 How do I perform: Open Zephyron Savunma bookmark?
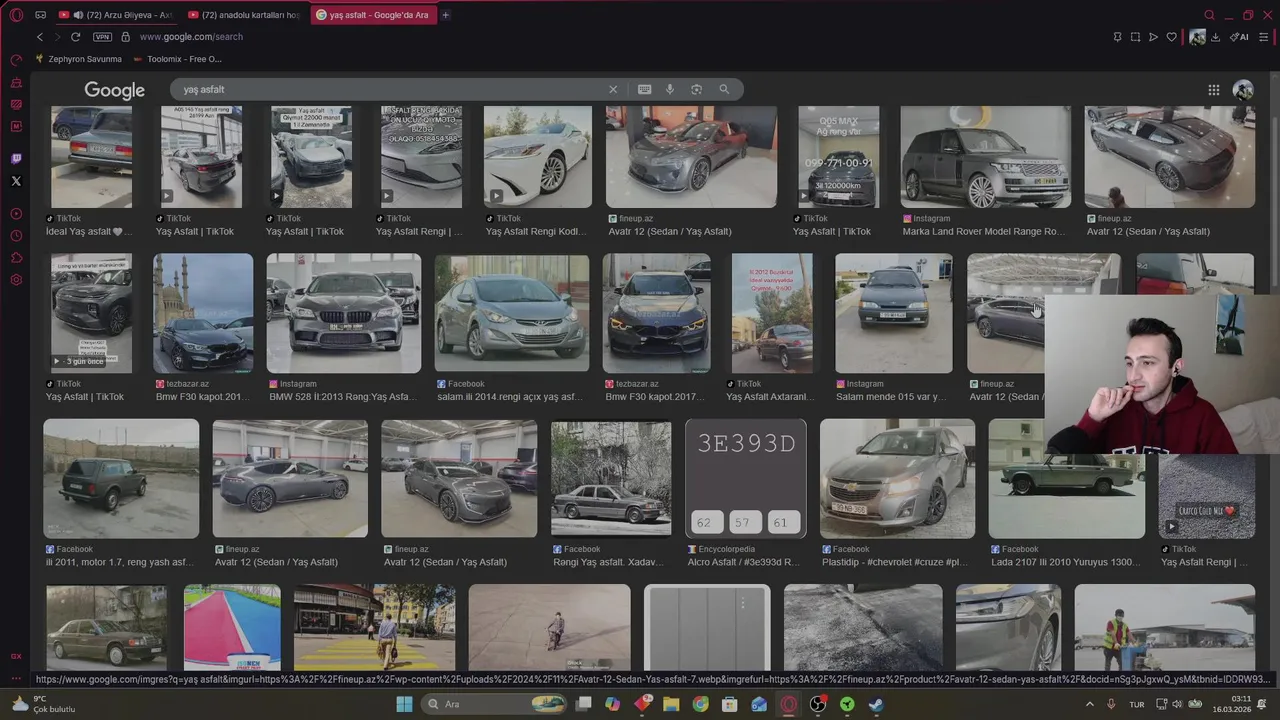78,59
